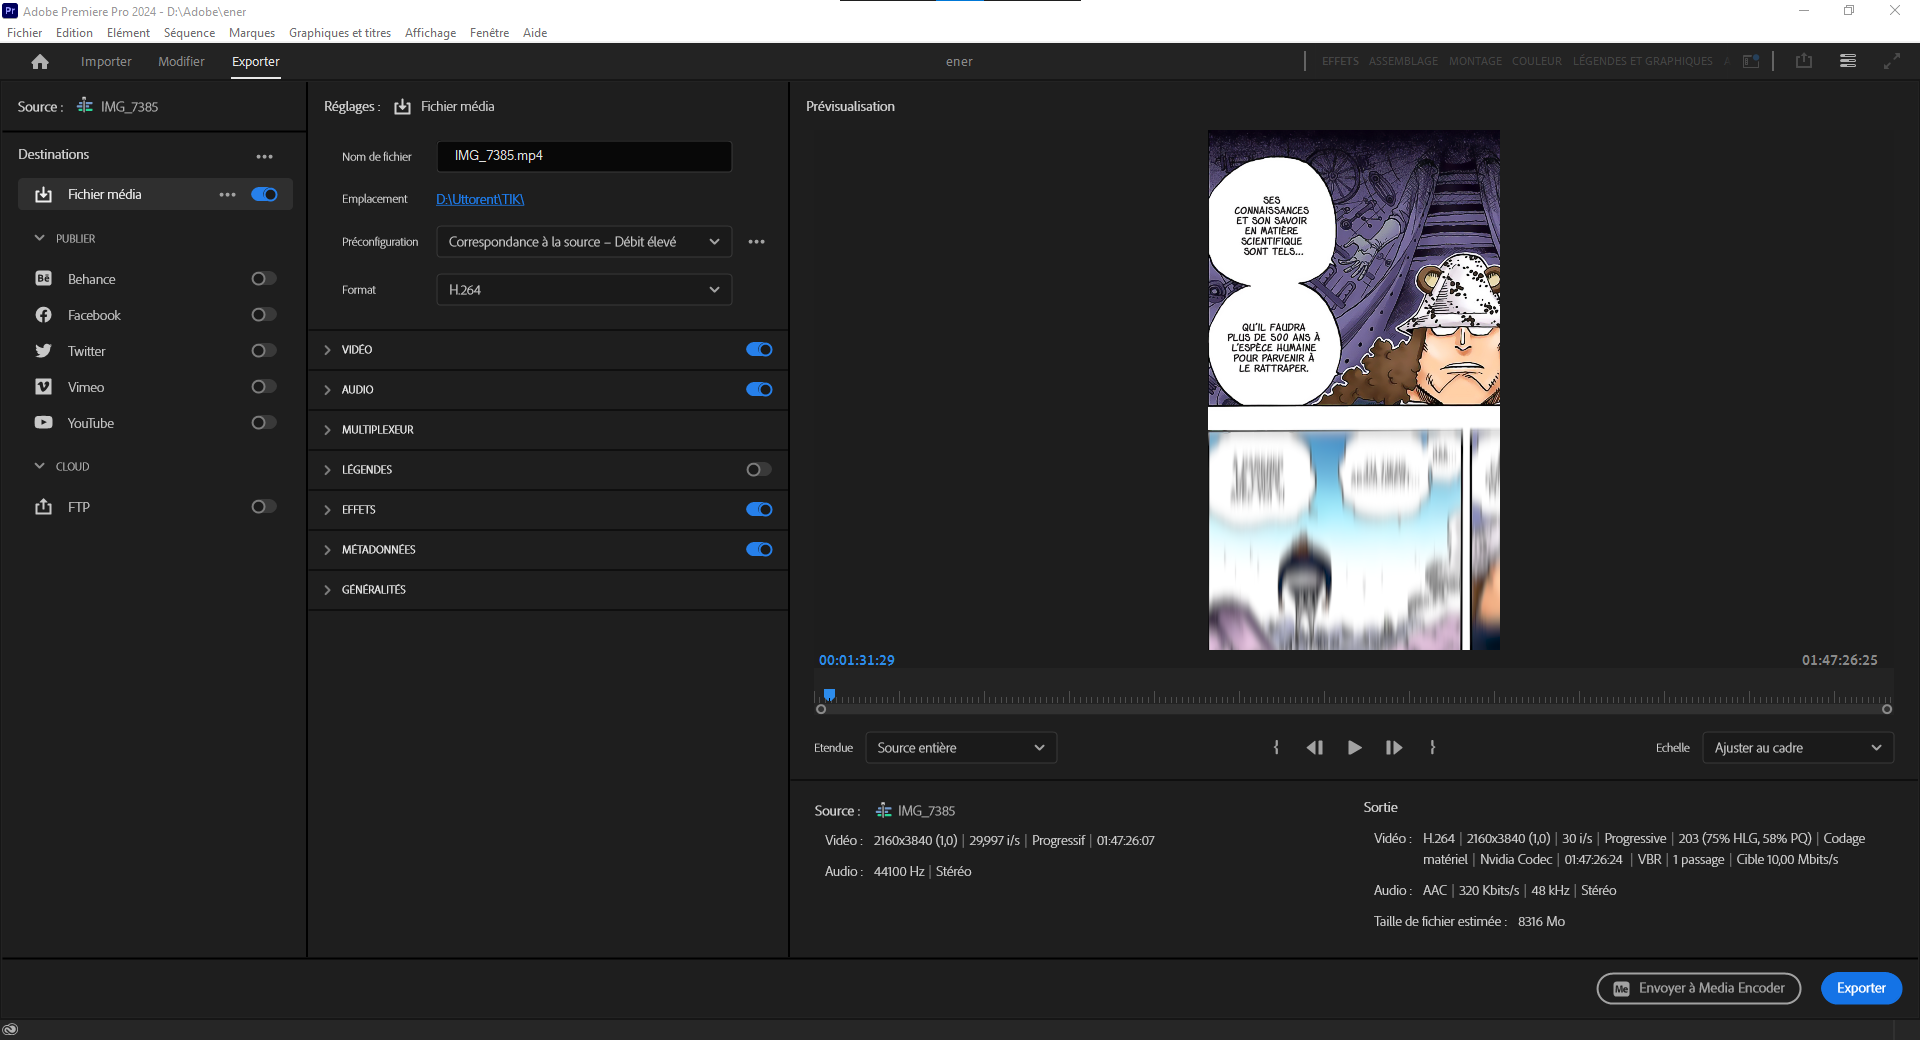Click the IMG_7385 sequence icon in Source
Screen dimensions: 1920x1040
point(85,106)
